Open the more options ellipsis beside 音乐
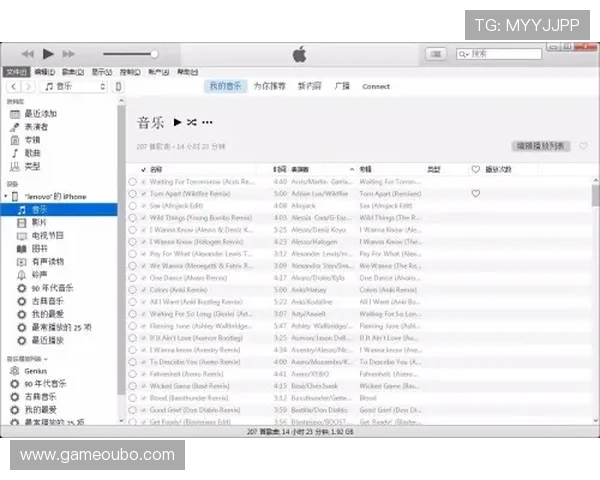This screenshot has height=480, width=600. 207,122
